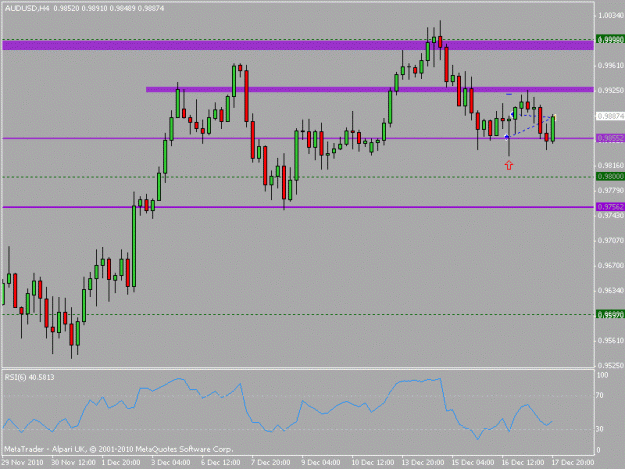Click the 0.95610 price scale value
The width and height of the screenshot is (625, 469).
611,340
